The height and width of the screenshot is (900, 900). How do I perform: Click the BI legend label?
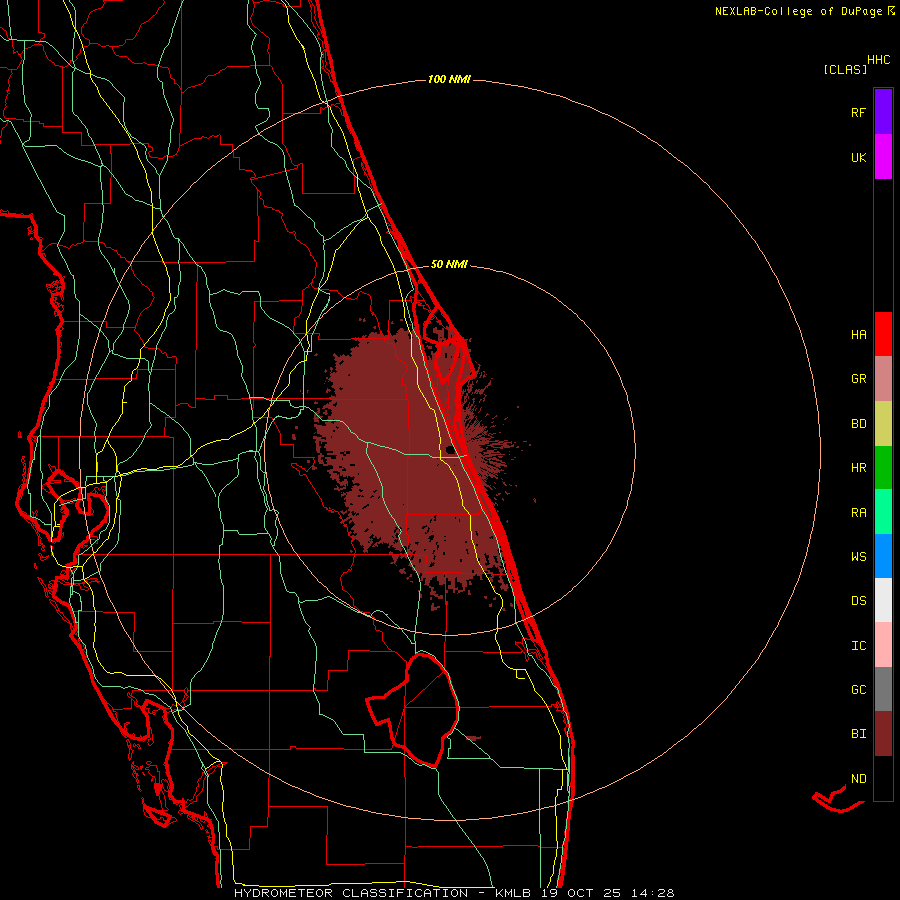coord(859,734)
